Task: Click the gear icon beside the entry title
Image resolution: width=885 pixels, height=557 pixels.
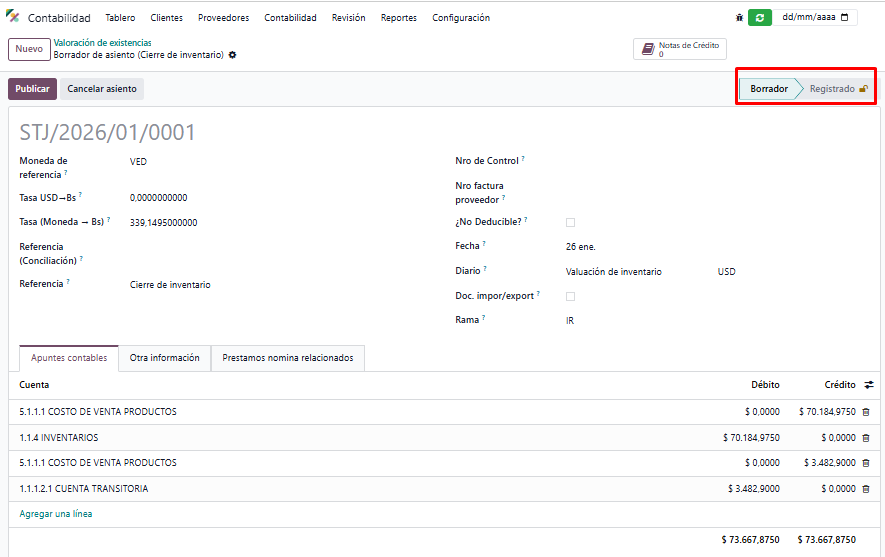Action: click(x=233, y=55)
